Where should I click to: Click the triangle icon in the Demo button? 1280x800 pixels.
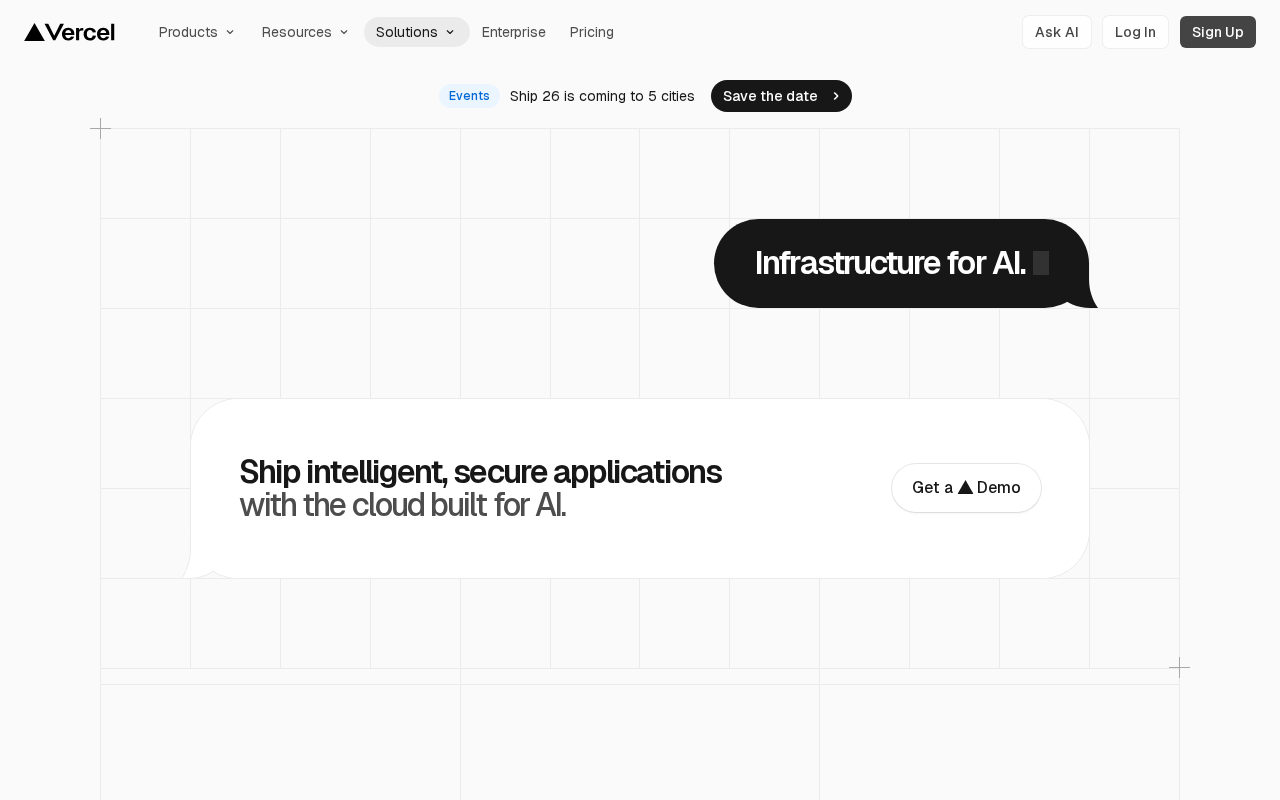click(965, 487)
